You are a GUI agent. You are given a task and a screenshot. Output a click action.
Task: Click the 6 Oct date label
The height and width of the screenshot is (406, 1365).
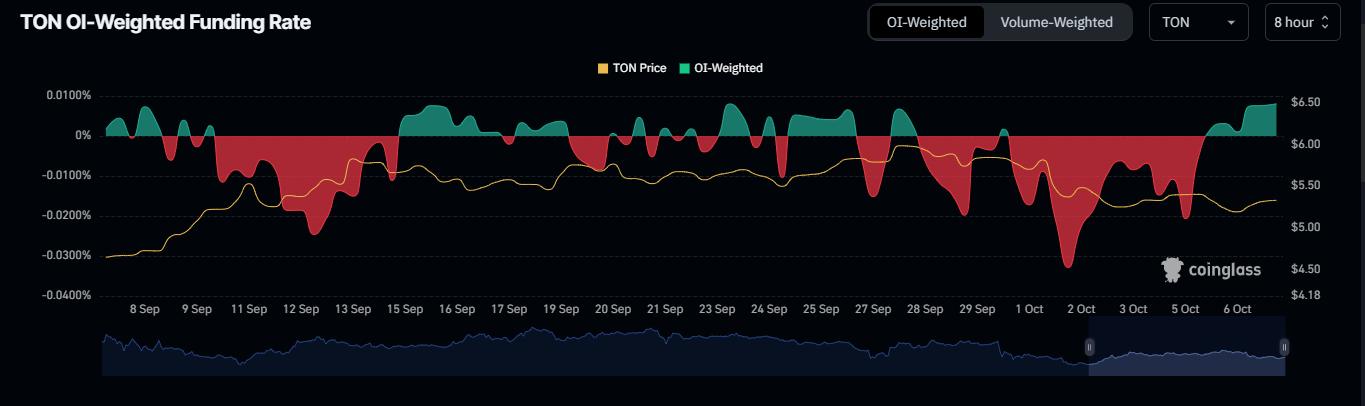tap(1237, 309)
